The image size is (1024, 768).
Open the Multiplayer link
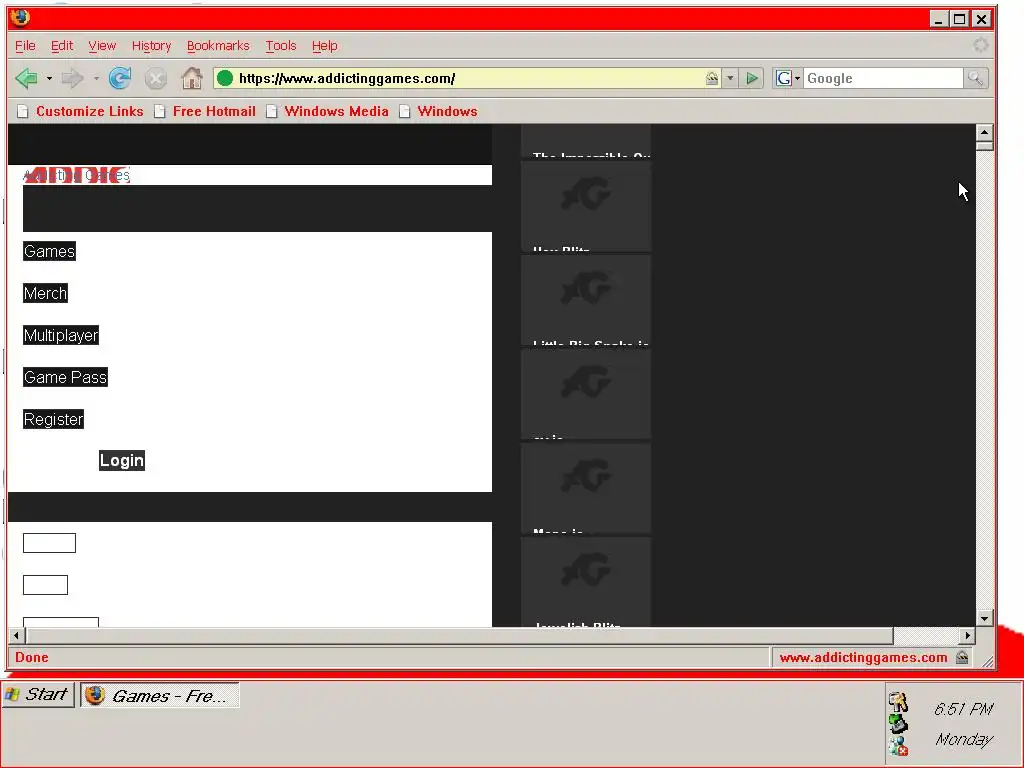[61, 335]
